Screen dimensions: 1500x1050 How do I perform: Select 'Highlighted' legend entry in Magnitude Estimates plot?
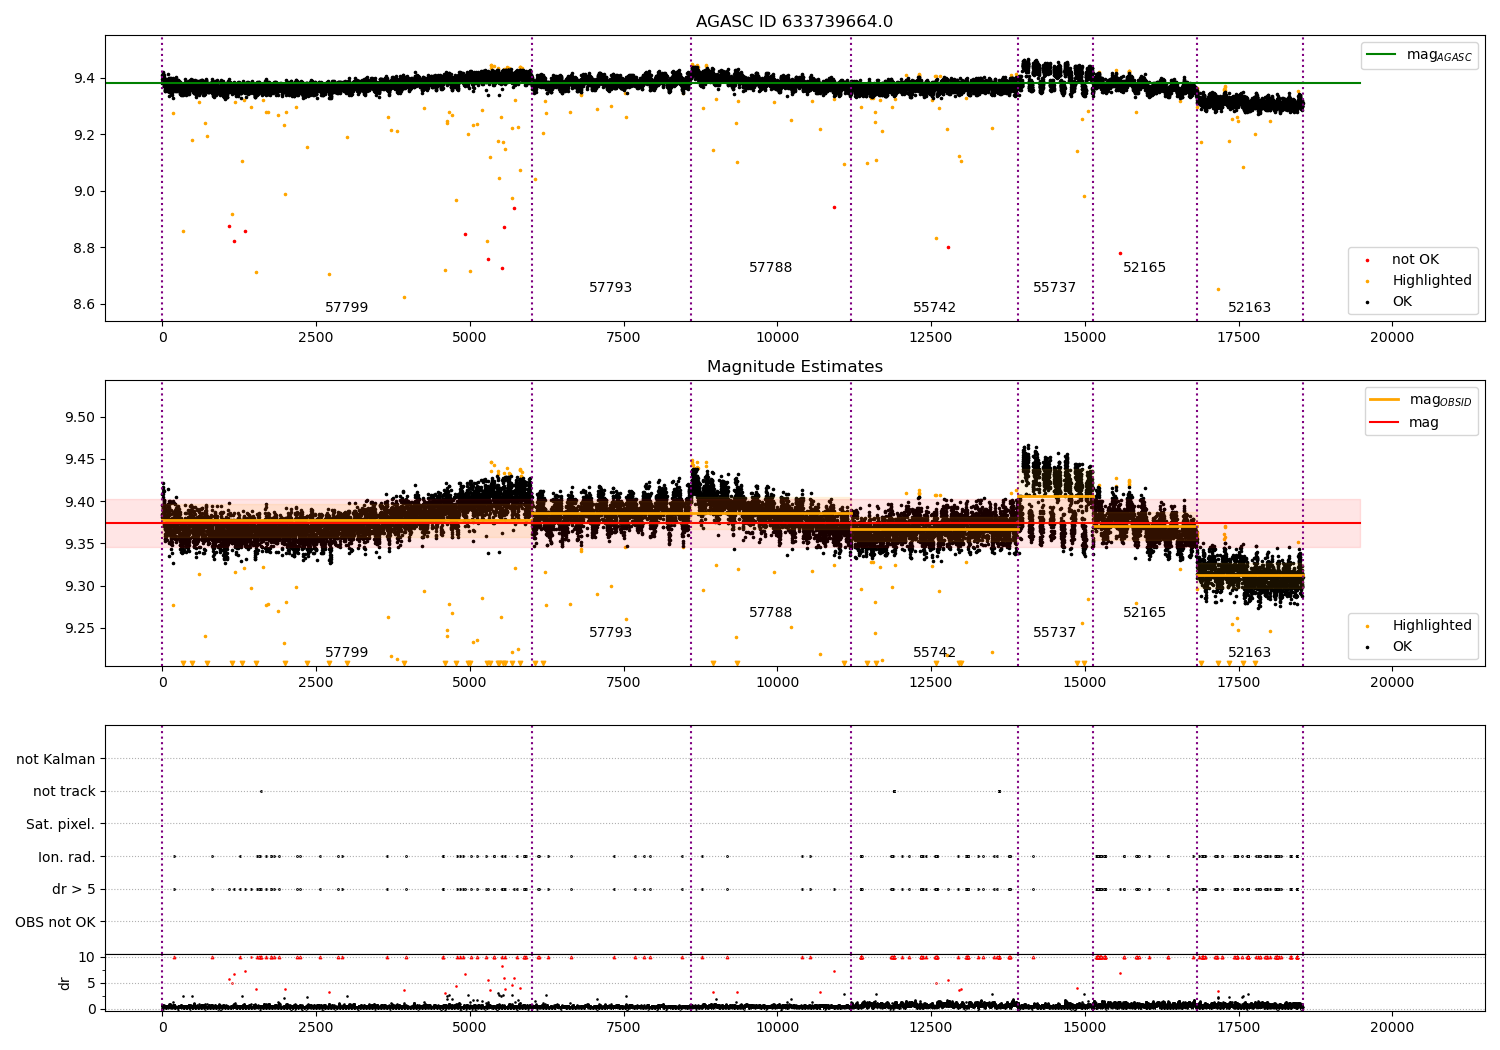pyautogui.click(x=1432, y=626)
